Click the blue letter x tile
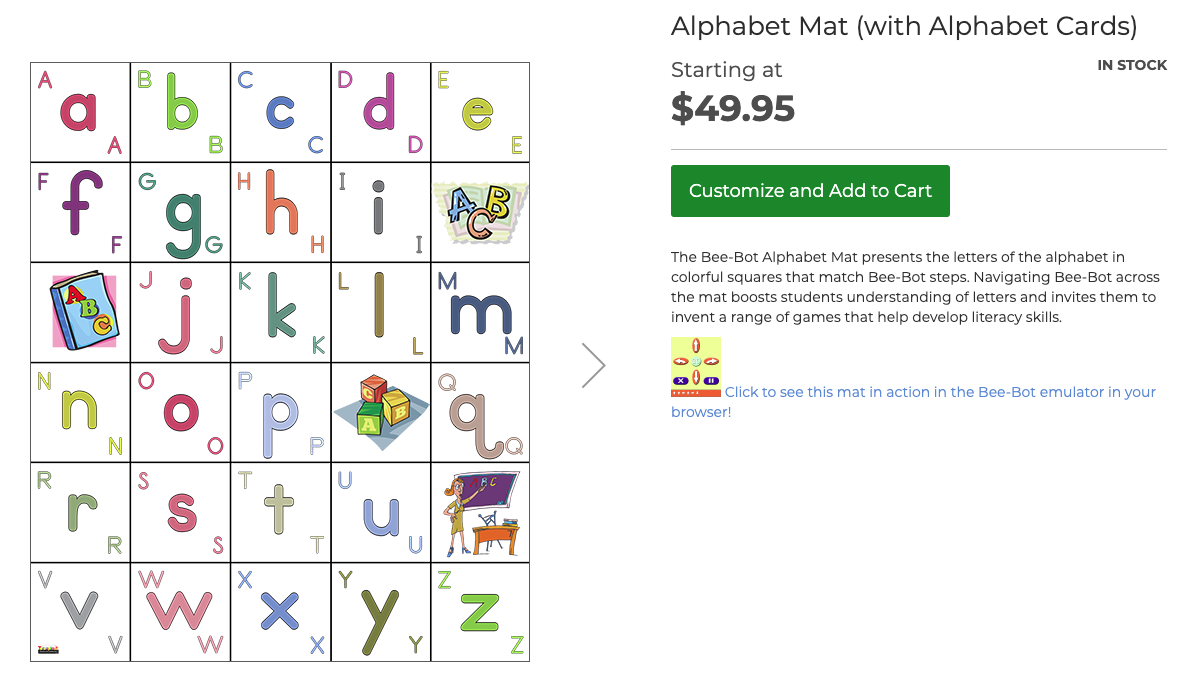The height and width of the screenshot is (675, 1200). pos(281,612)
